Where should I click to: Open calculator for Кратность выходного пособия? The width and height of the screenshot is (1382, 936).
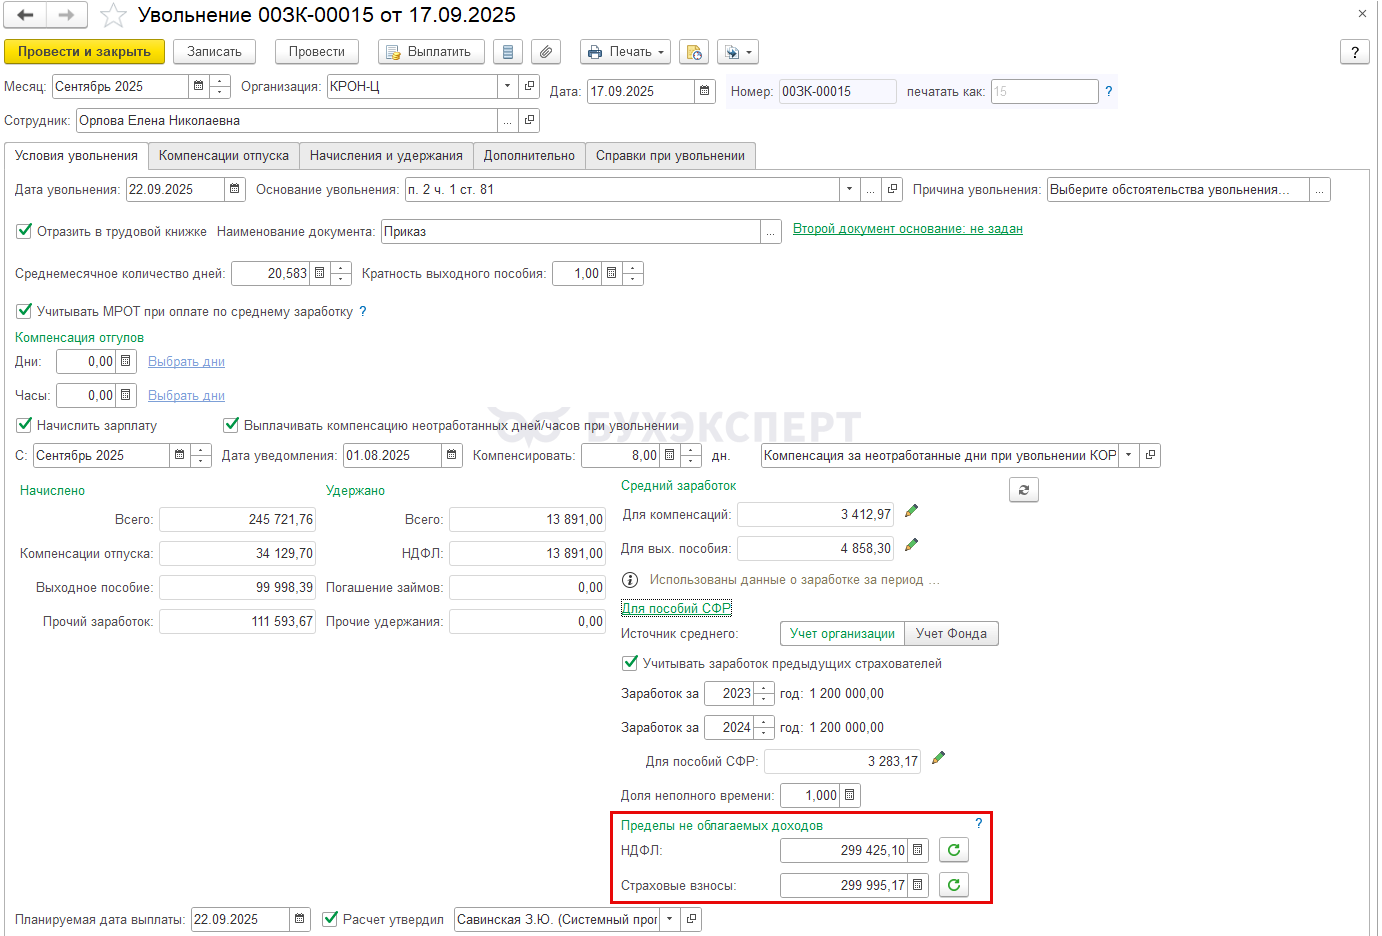611,273
